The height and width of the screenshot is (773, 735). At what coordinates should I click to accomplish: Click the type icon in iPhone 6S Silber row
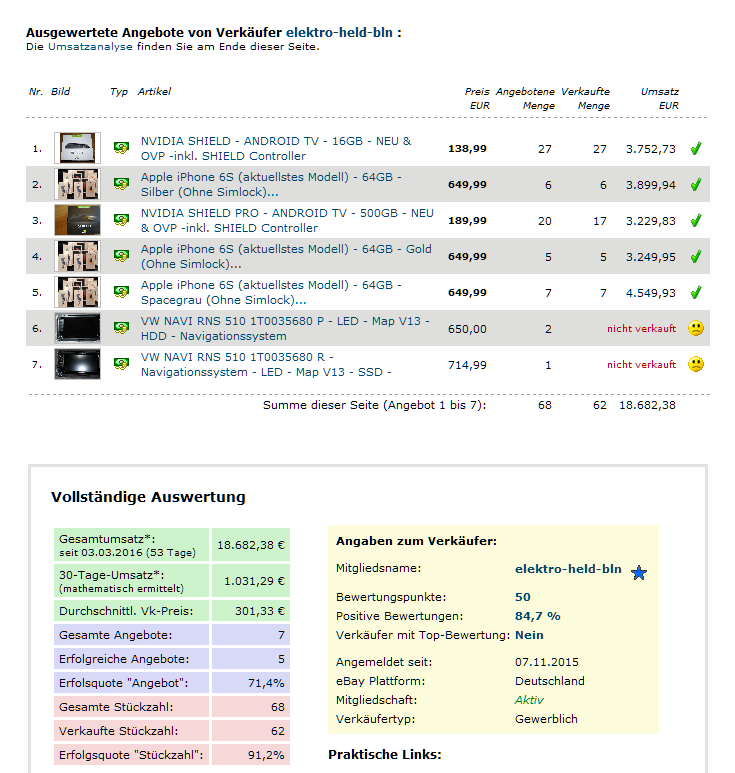[121, 183]
